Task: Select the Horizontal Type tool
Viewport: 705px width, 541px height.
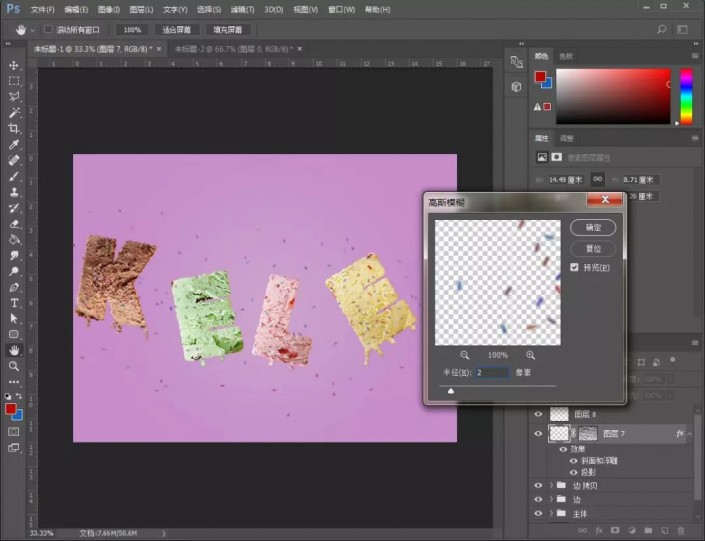Action: [14, 303]
